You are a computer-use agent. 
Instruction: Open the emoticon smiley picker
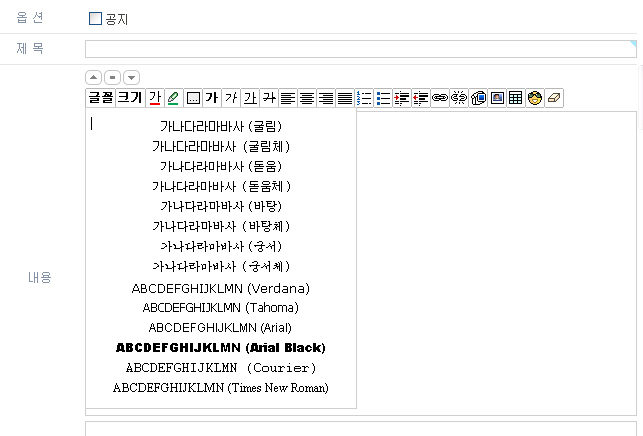(x=535, y=98)
